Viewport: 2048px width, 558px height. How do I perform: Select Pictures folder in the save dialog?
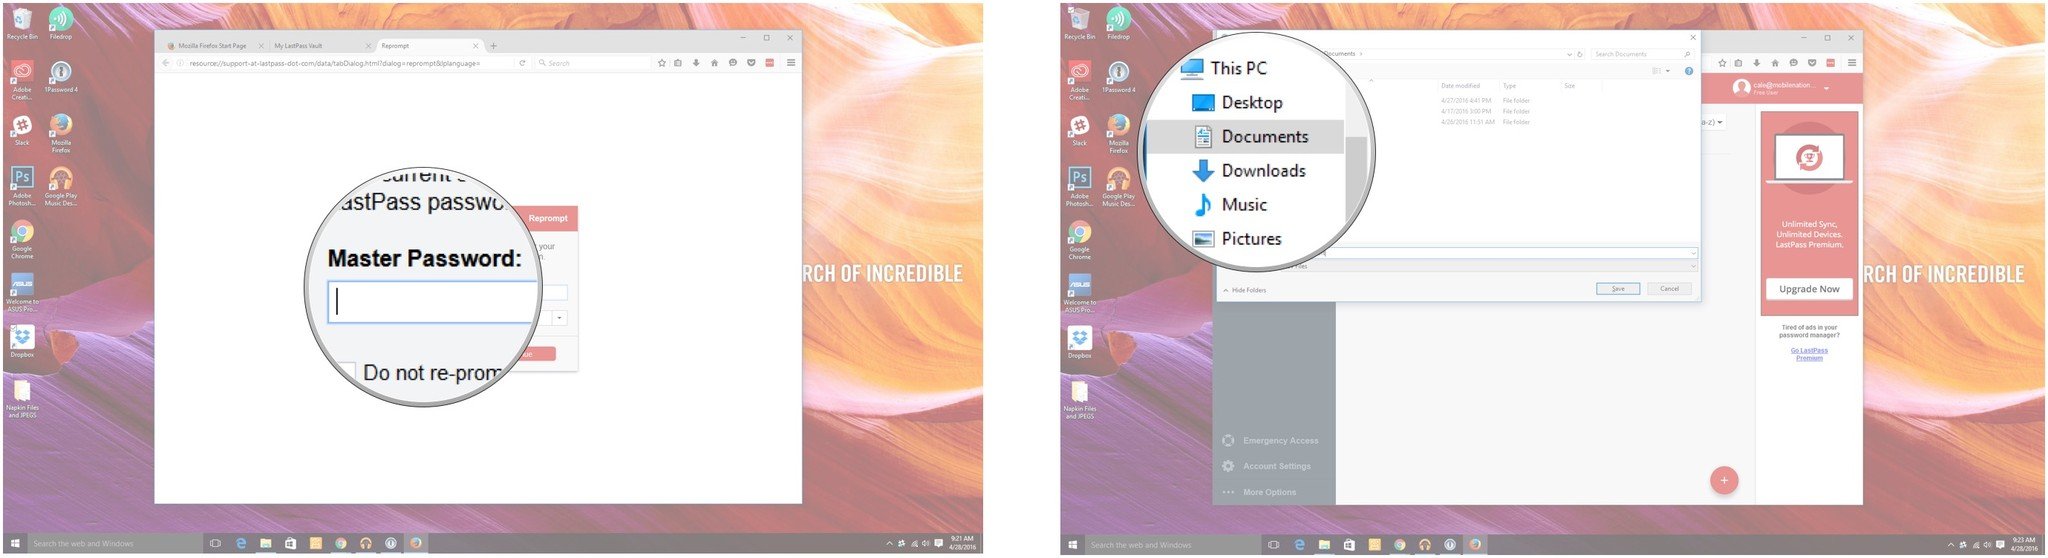coord(1237,239)
